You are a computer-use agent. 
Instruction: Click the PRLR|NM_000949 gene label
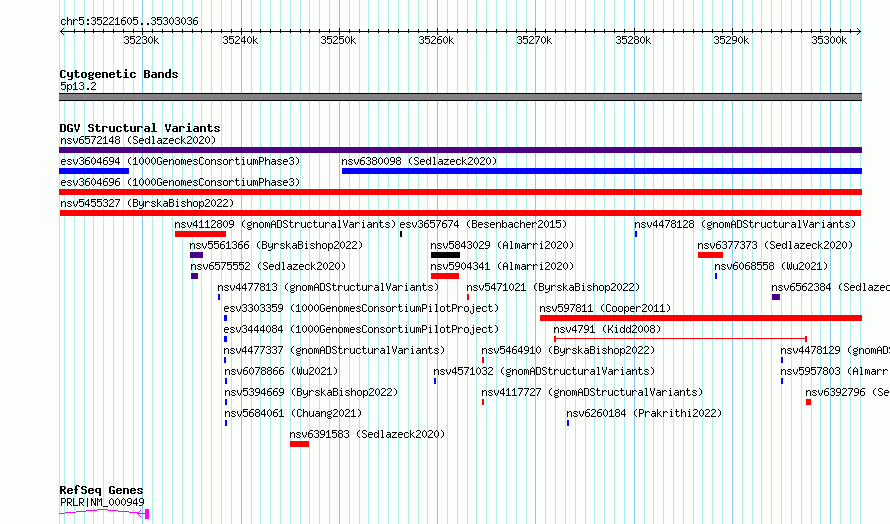point(102,502)
